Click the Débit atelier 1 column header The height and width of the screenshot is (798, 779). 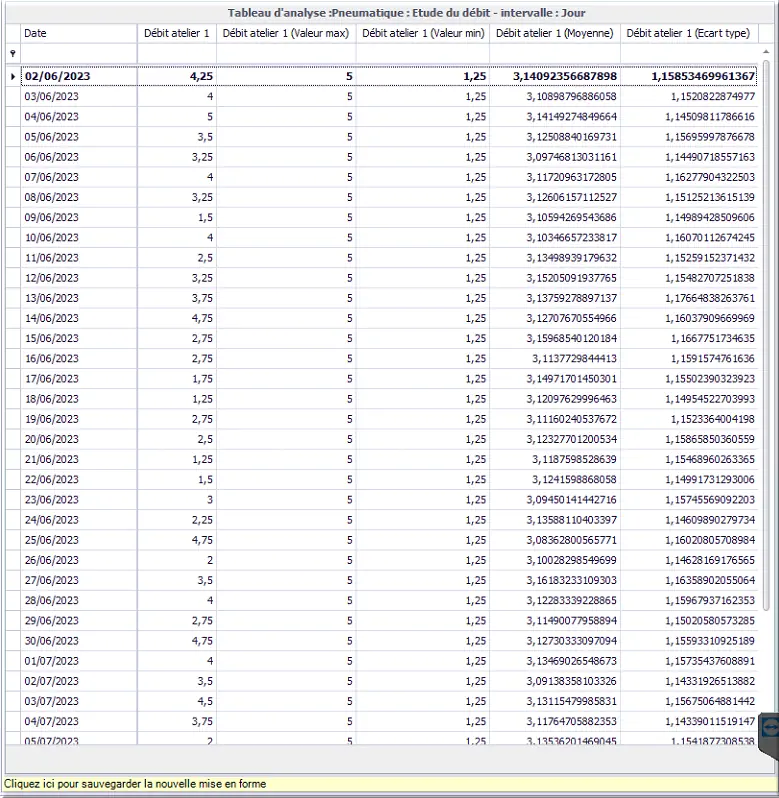click(177, 33)
